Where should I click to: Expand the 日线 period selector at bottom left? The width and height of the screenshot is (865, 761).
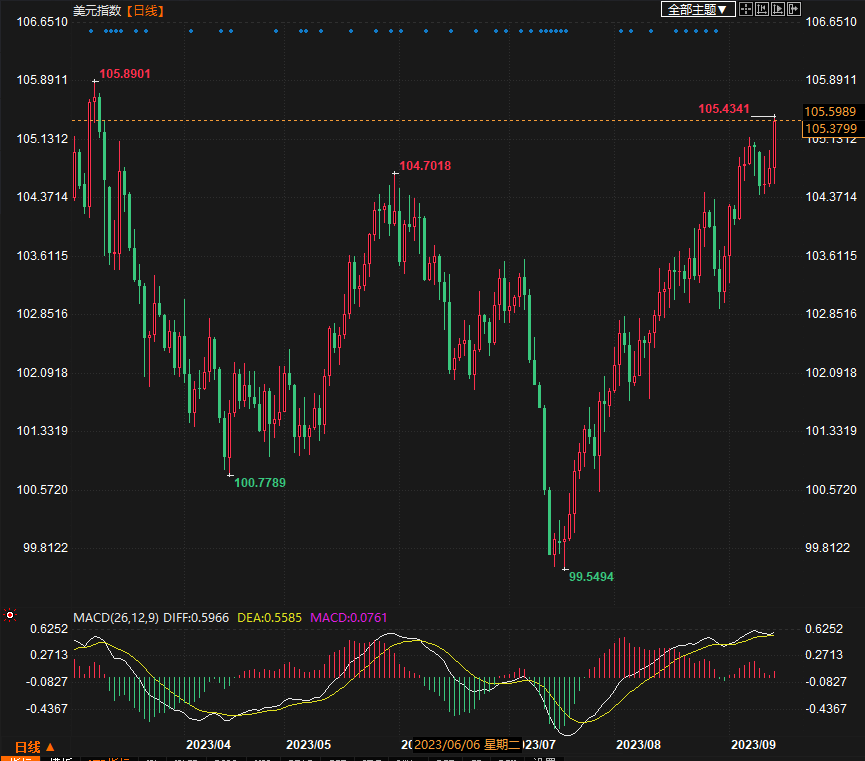(x=35, y=747)
